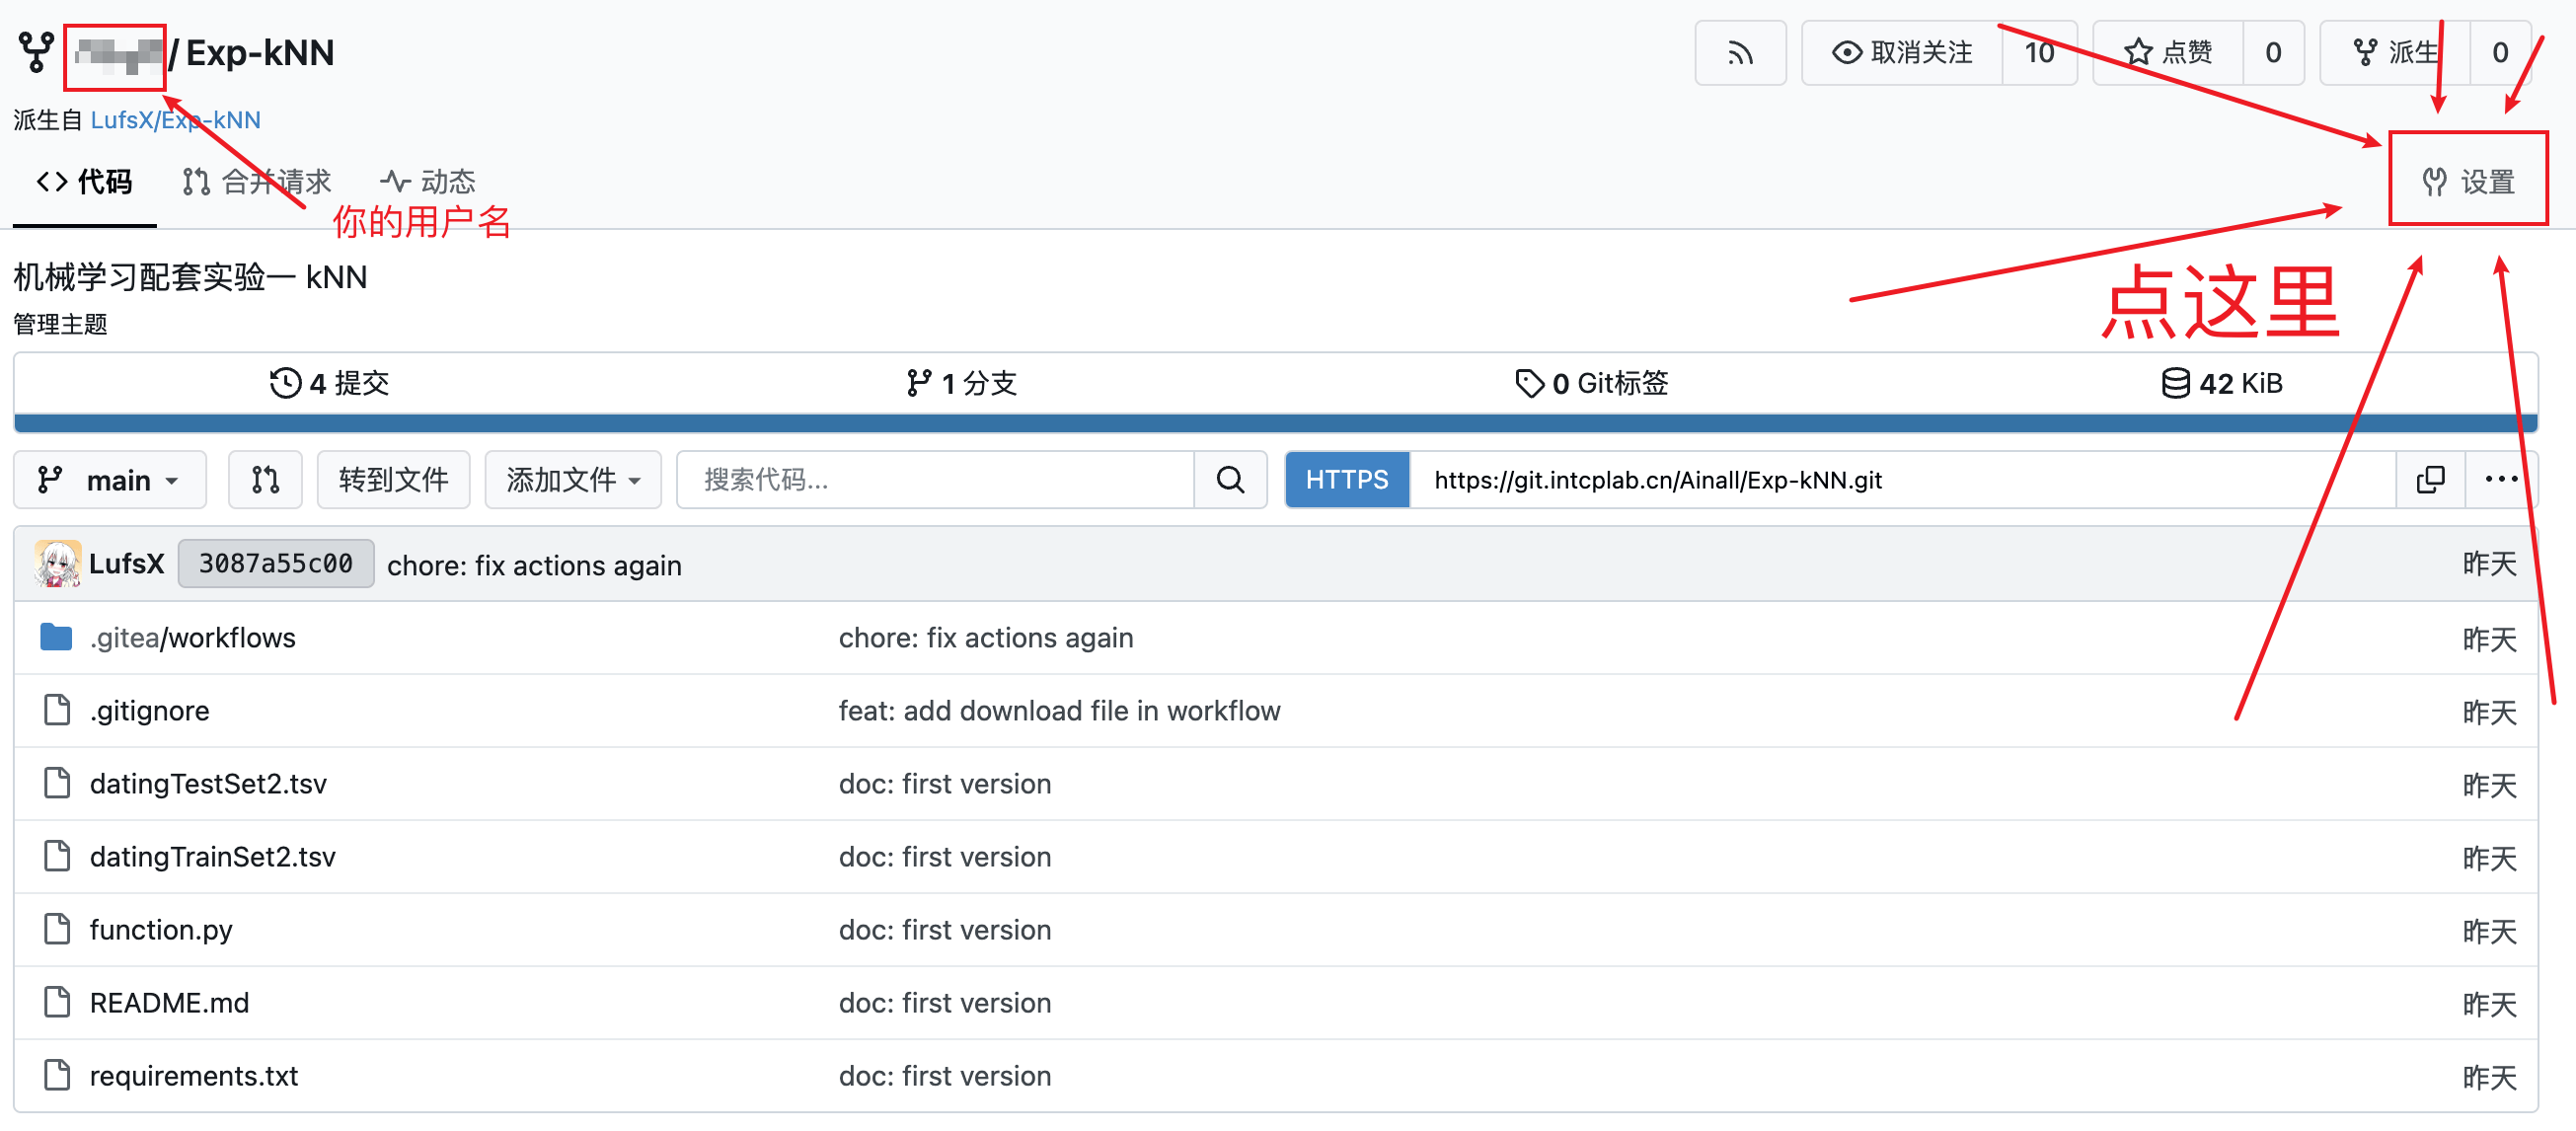Screen dimensions: 2576x1131
Task: Fork the repository with 派生
Action: point(2394,53)
